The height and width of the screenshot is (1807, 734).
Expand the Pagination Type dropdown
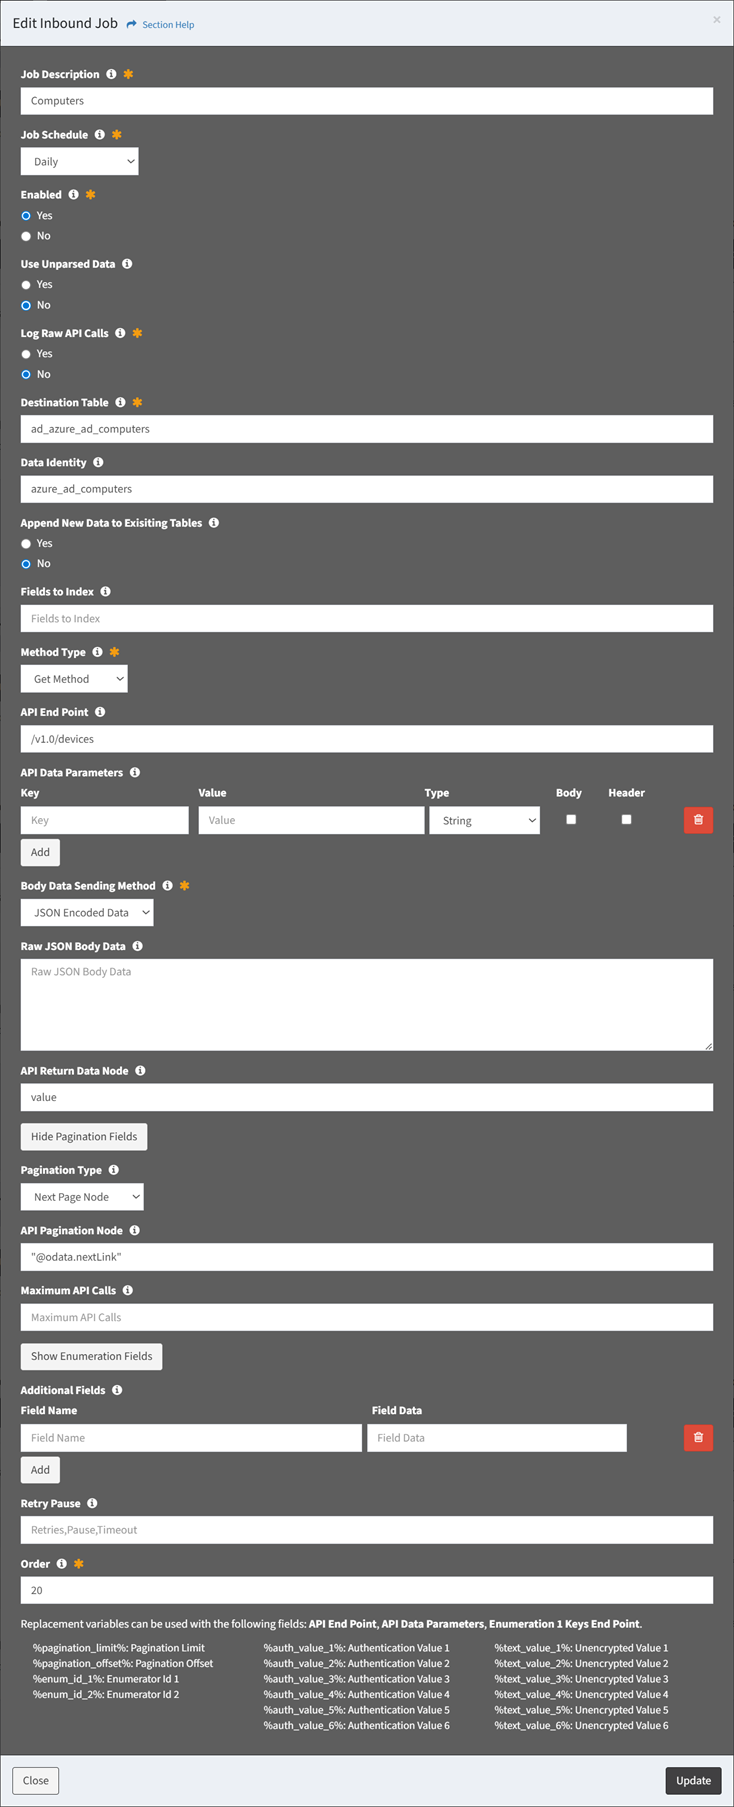82,1197
